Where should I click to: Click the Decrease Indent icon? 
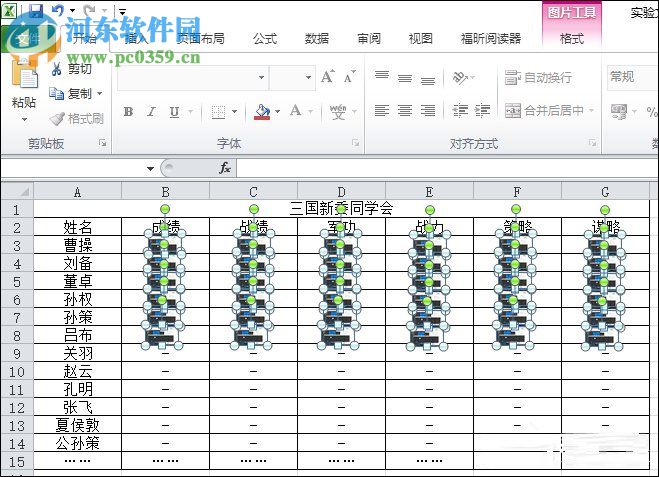[x=460, y=111]
